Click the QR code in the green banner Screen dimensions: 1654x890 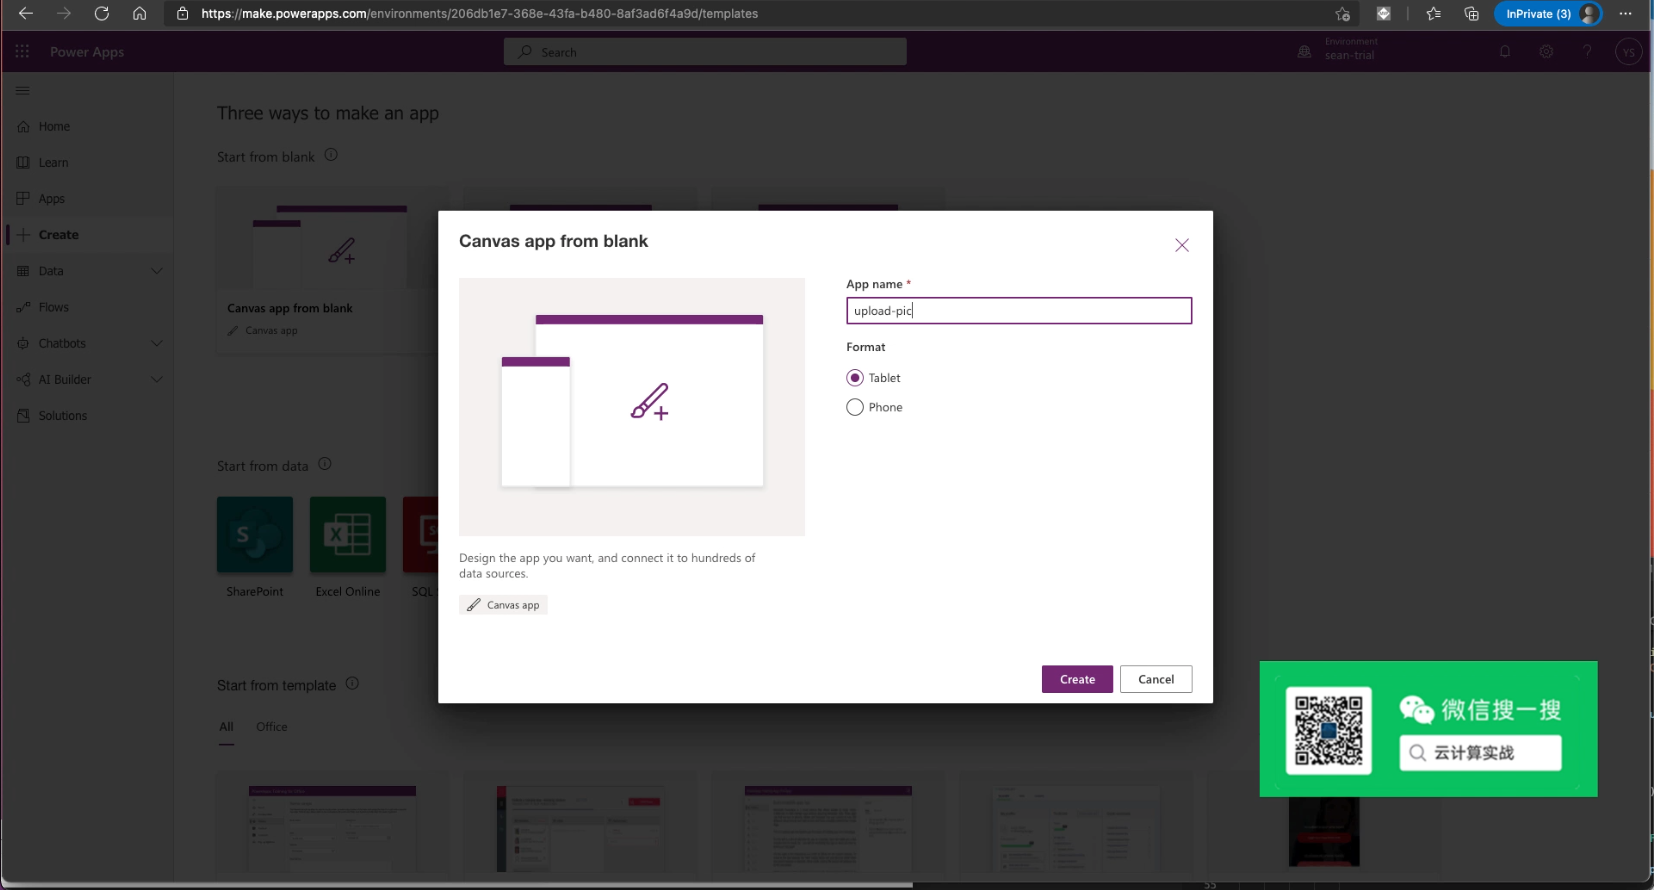click(x=1329, y=730)
